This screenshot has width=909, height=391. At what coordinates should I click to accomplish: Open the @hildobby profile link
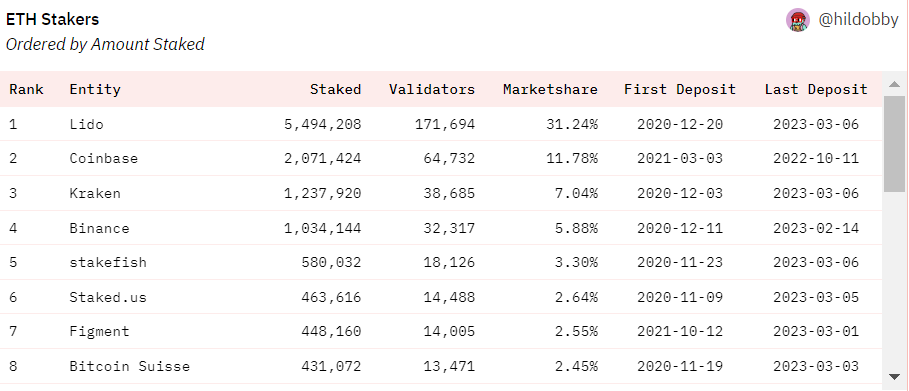pyautogui.click(x=858, y=20)
